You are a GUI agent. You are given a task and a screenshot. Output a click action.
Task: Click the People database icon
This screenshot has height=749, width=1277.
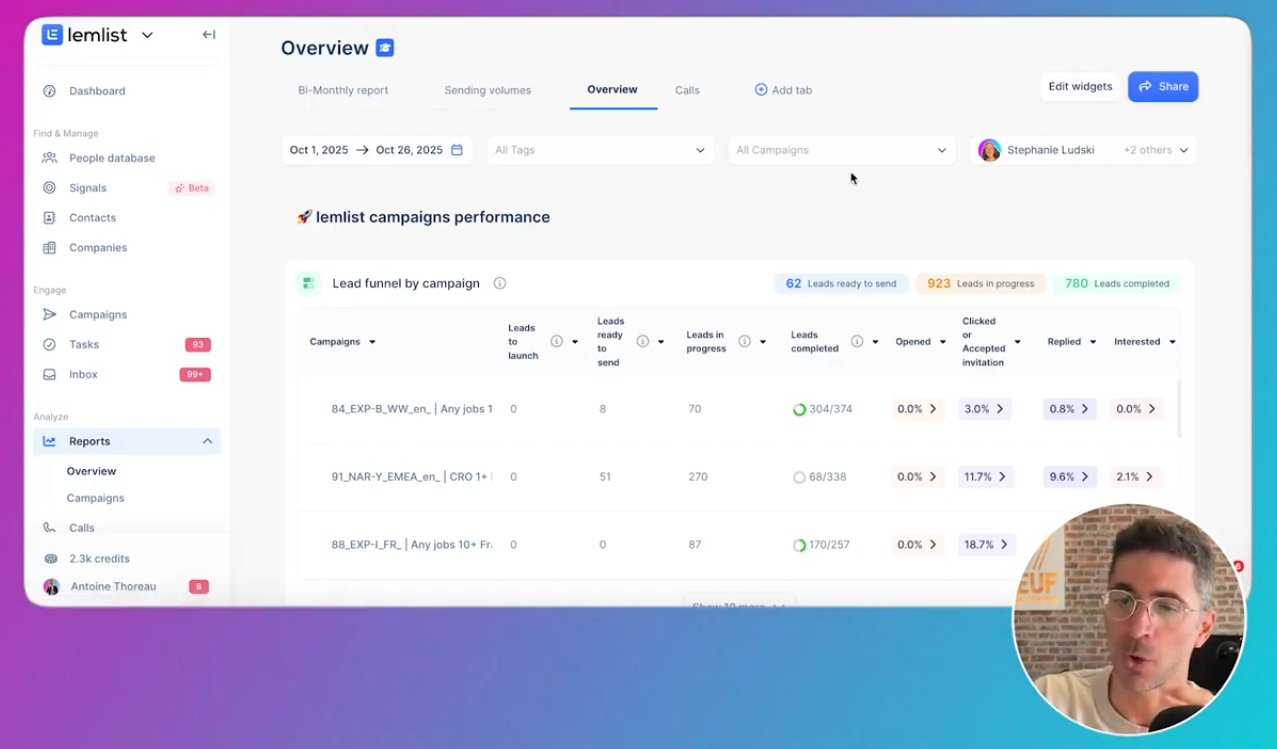coord(49,158)
